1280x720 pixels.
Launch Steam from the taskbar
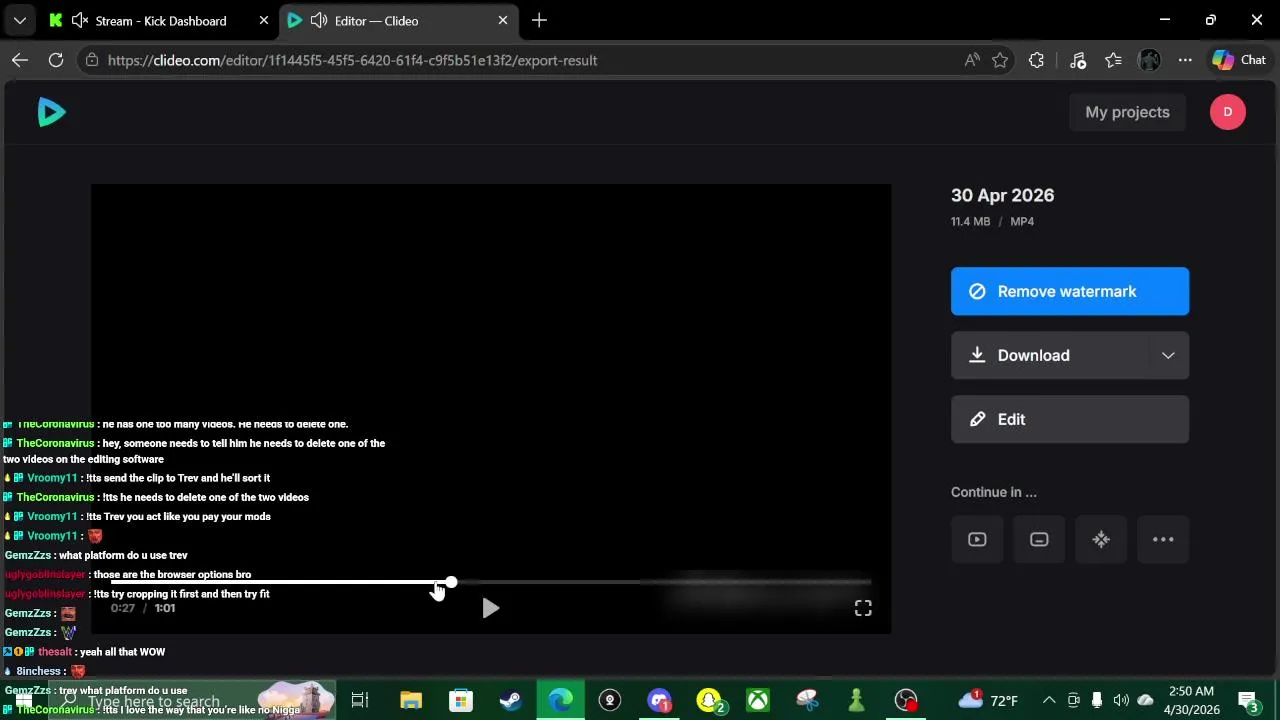510,700
